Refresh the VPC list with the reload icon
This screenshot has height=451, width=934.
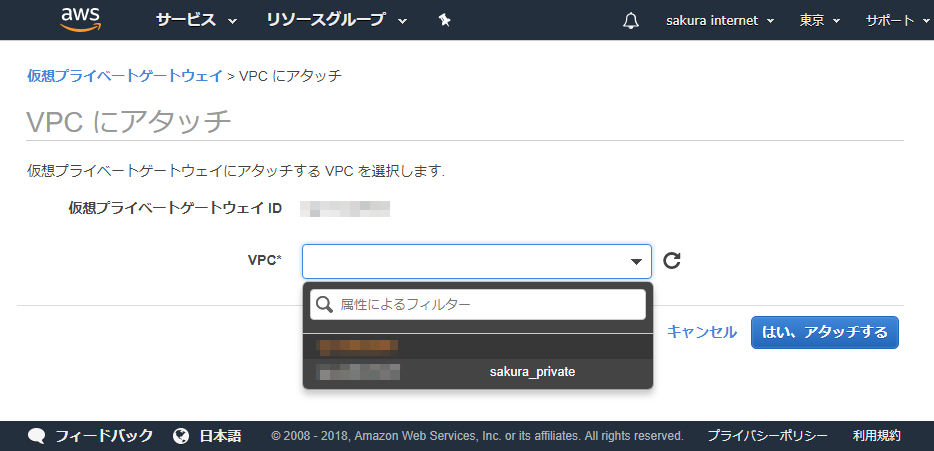pos(673,261)
